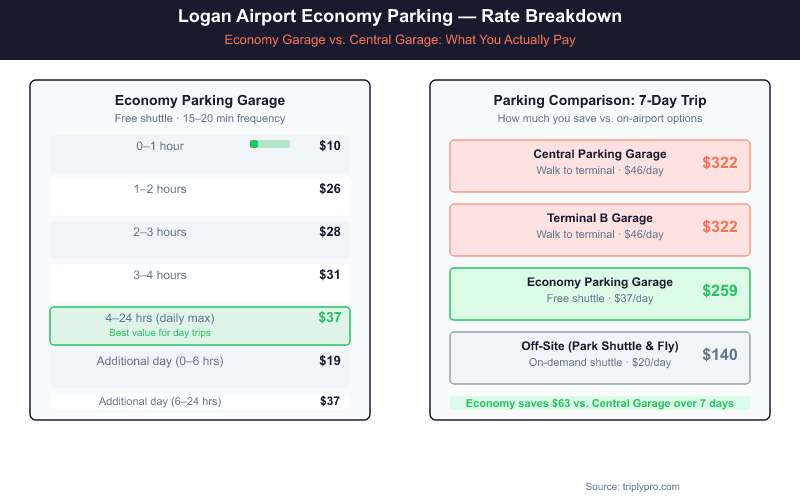Click the Additional day (6–24 hrs) row
Screen dimensions: 800x500
[x=199, y=401]
